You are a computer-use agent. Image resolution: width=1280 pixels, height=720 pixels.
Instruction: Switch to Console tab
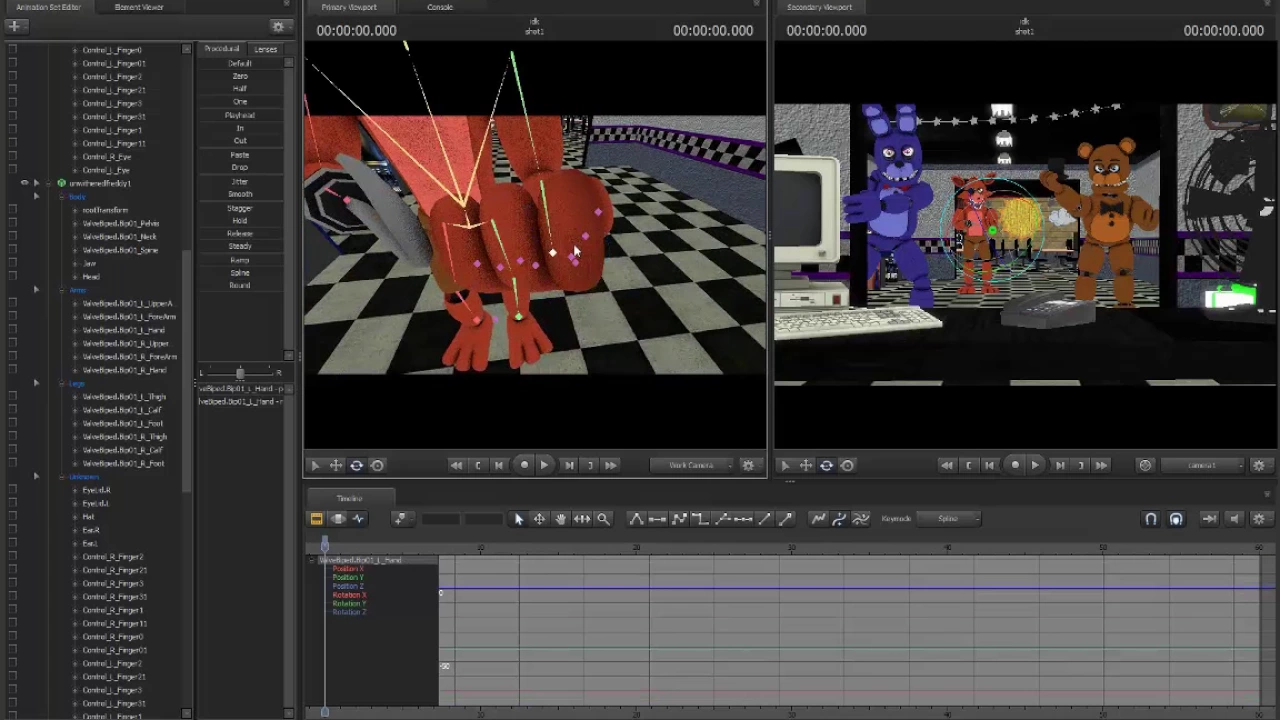440,7
